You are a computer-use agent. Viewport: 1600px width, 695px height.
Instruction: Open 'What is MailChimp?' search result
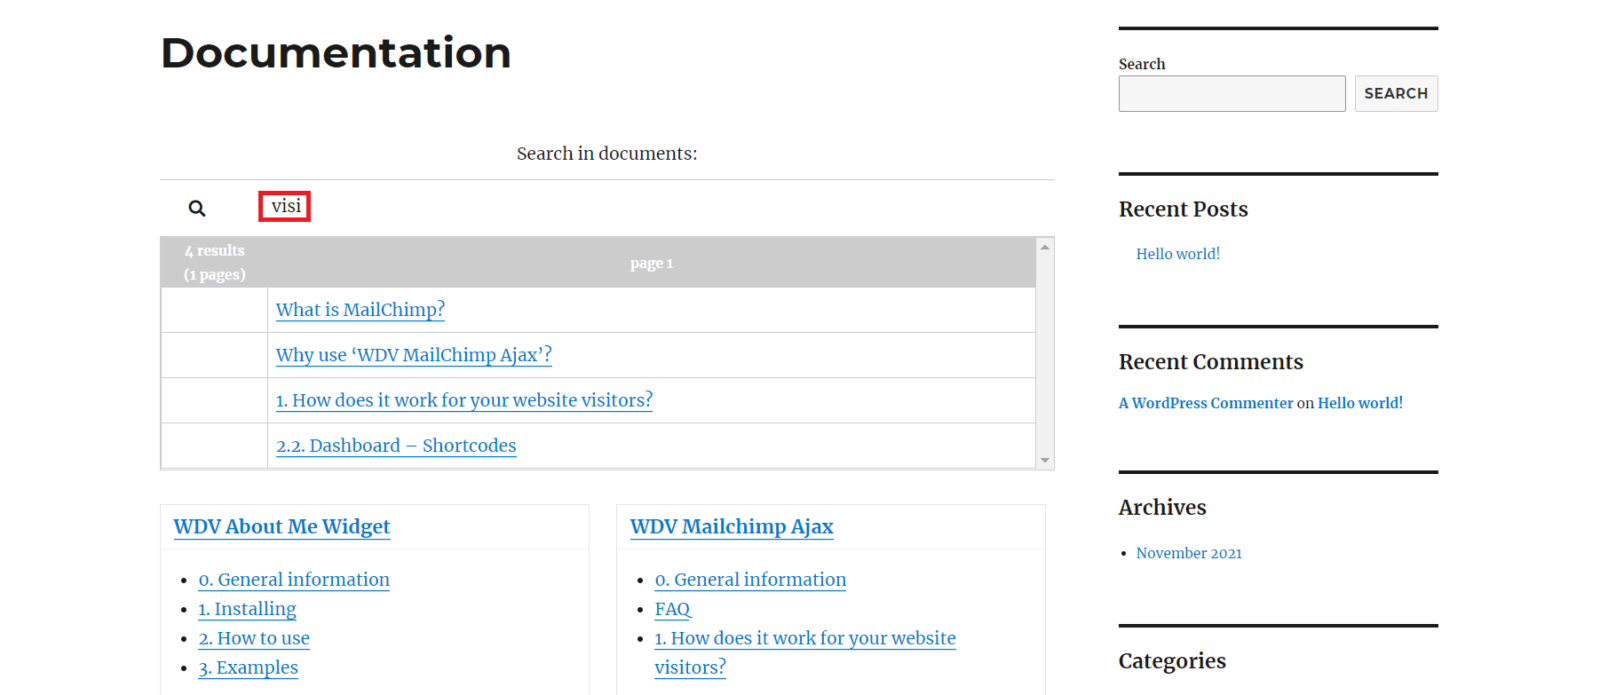360,310
